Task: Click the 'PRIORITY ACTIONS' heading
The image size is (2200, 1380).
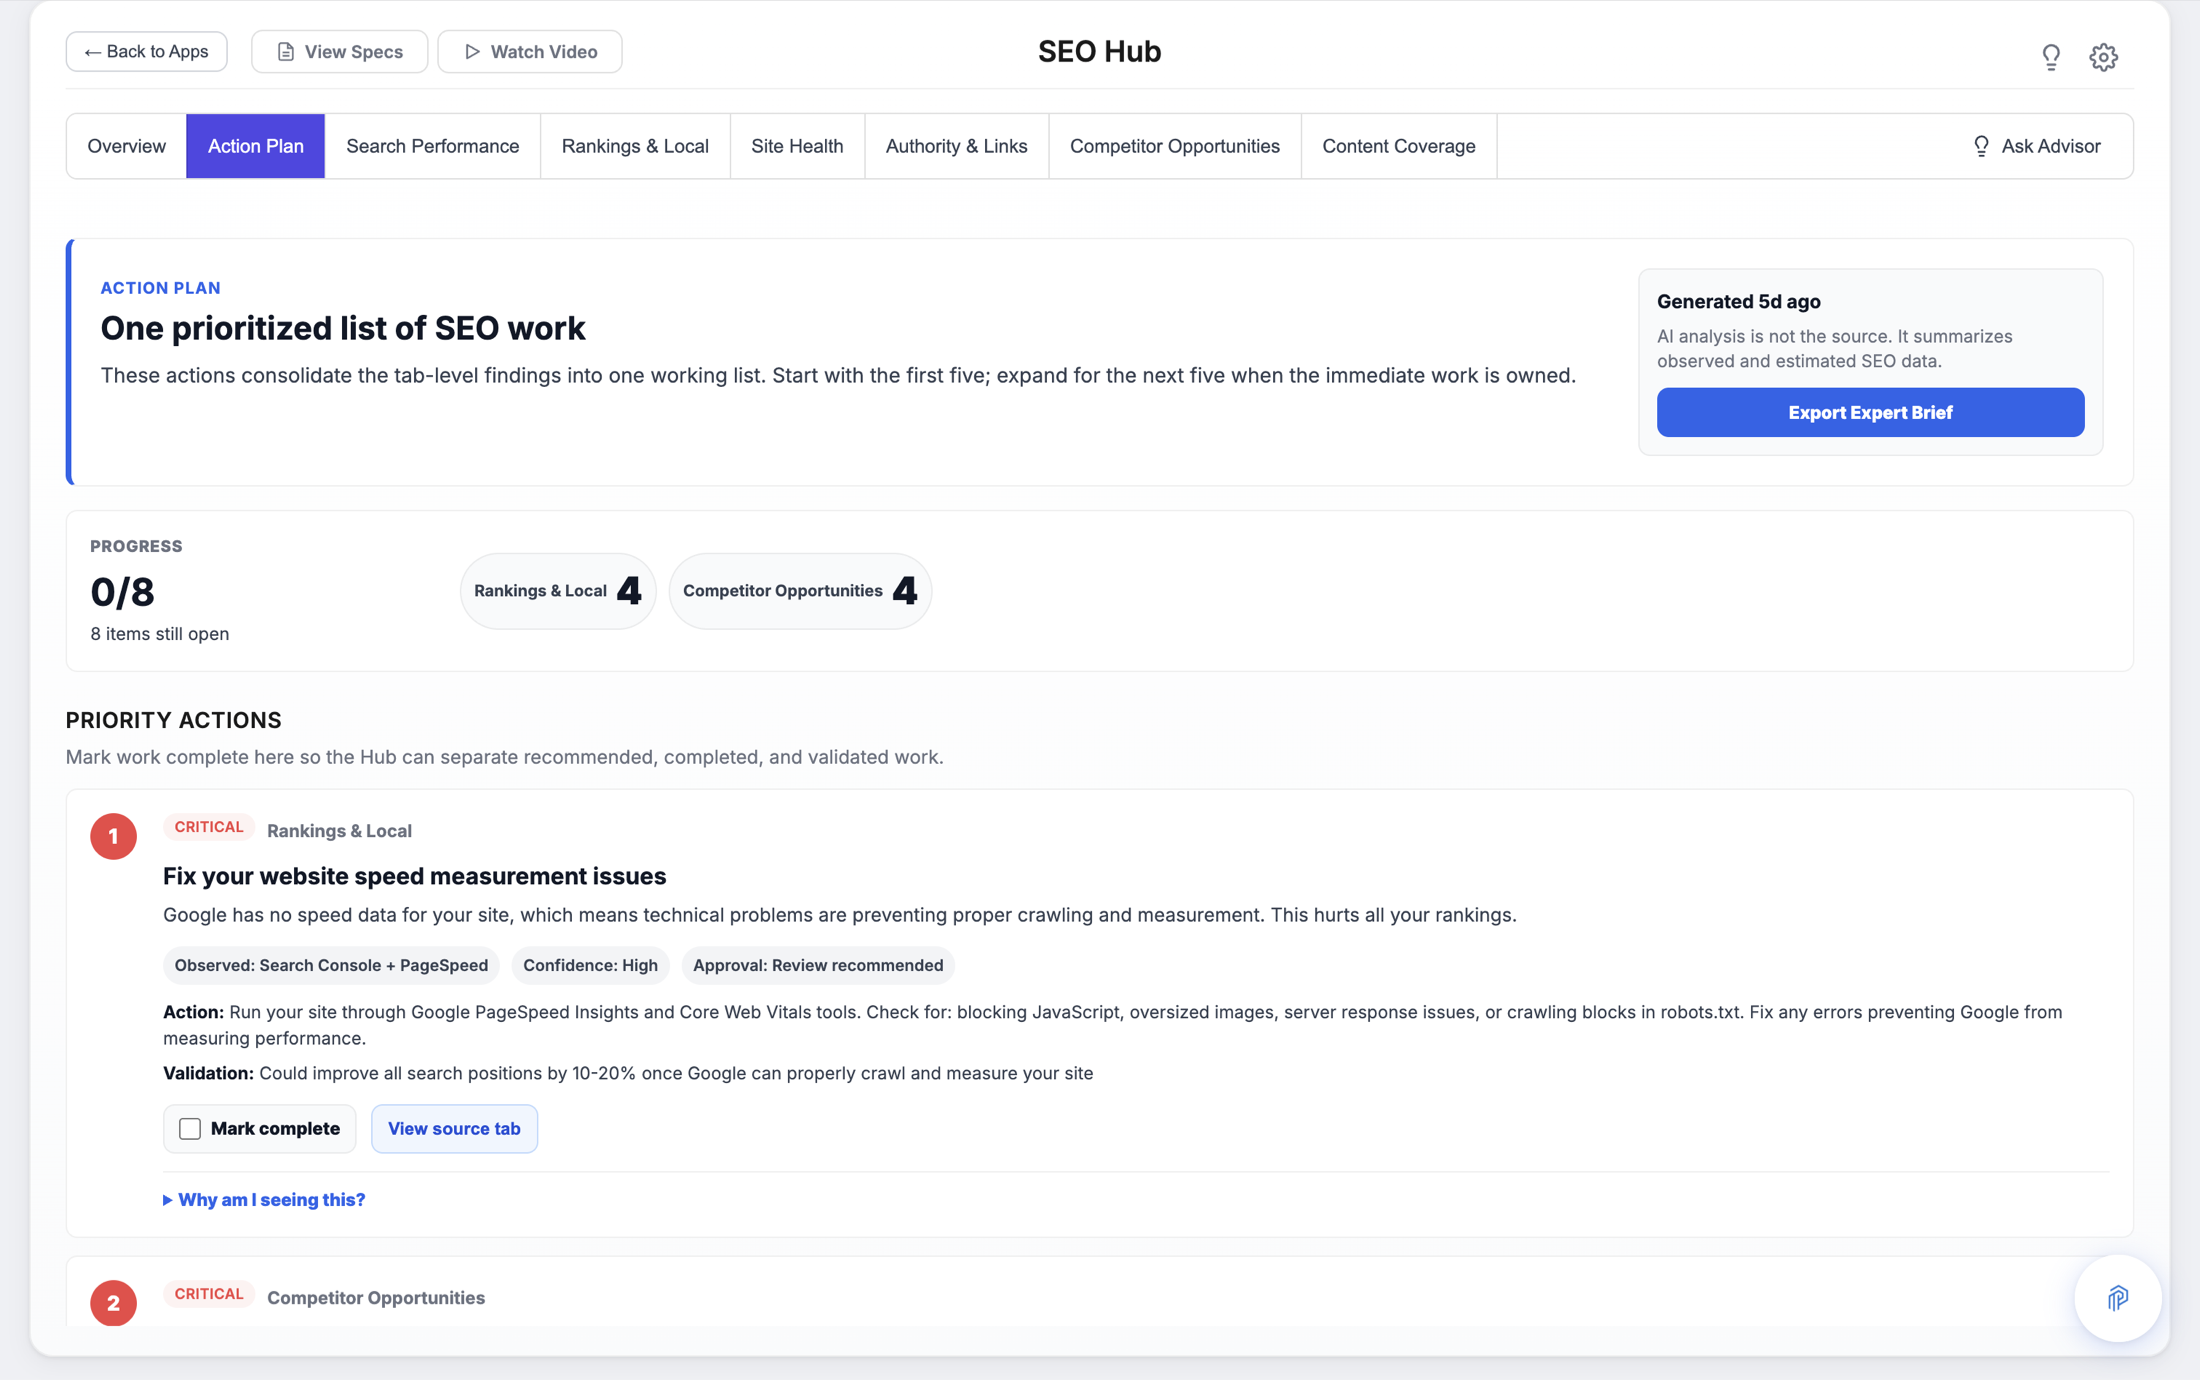Action: point(173,720)
